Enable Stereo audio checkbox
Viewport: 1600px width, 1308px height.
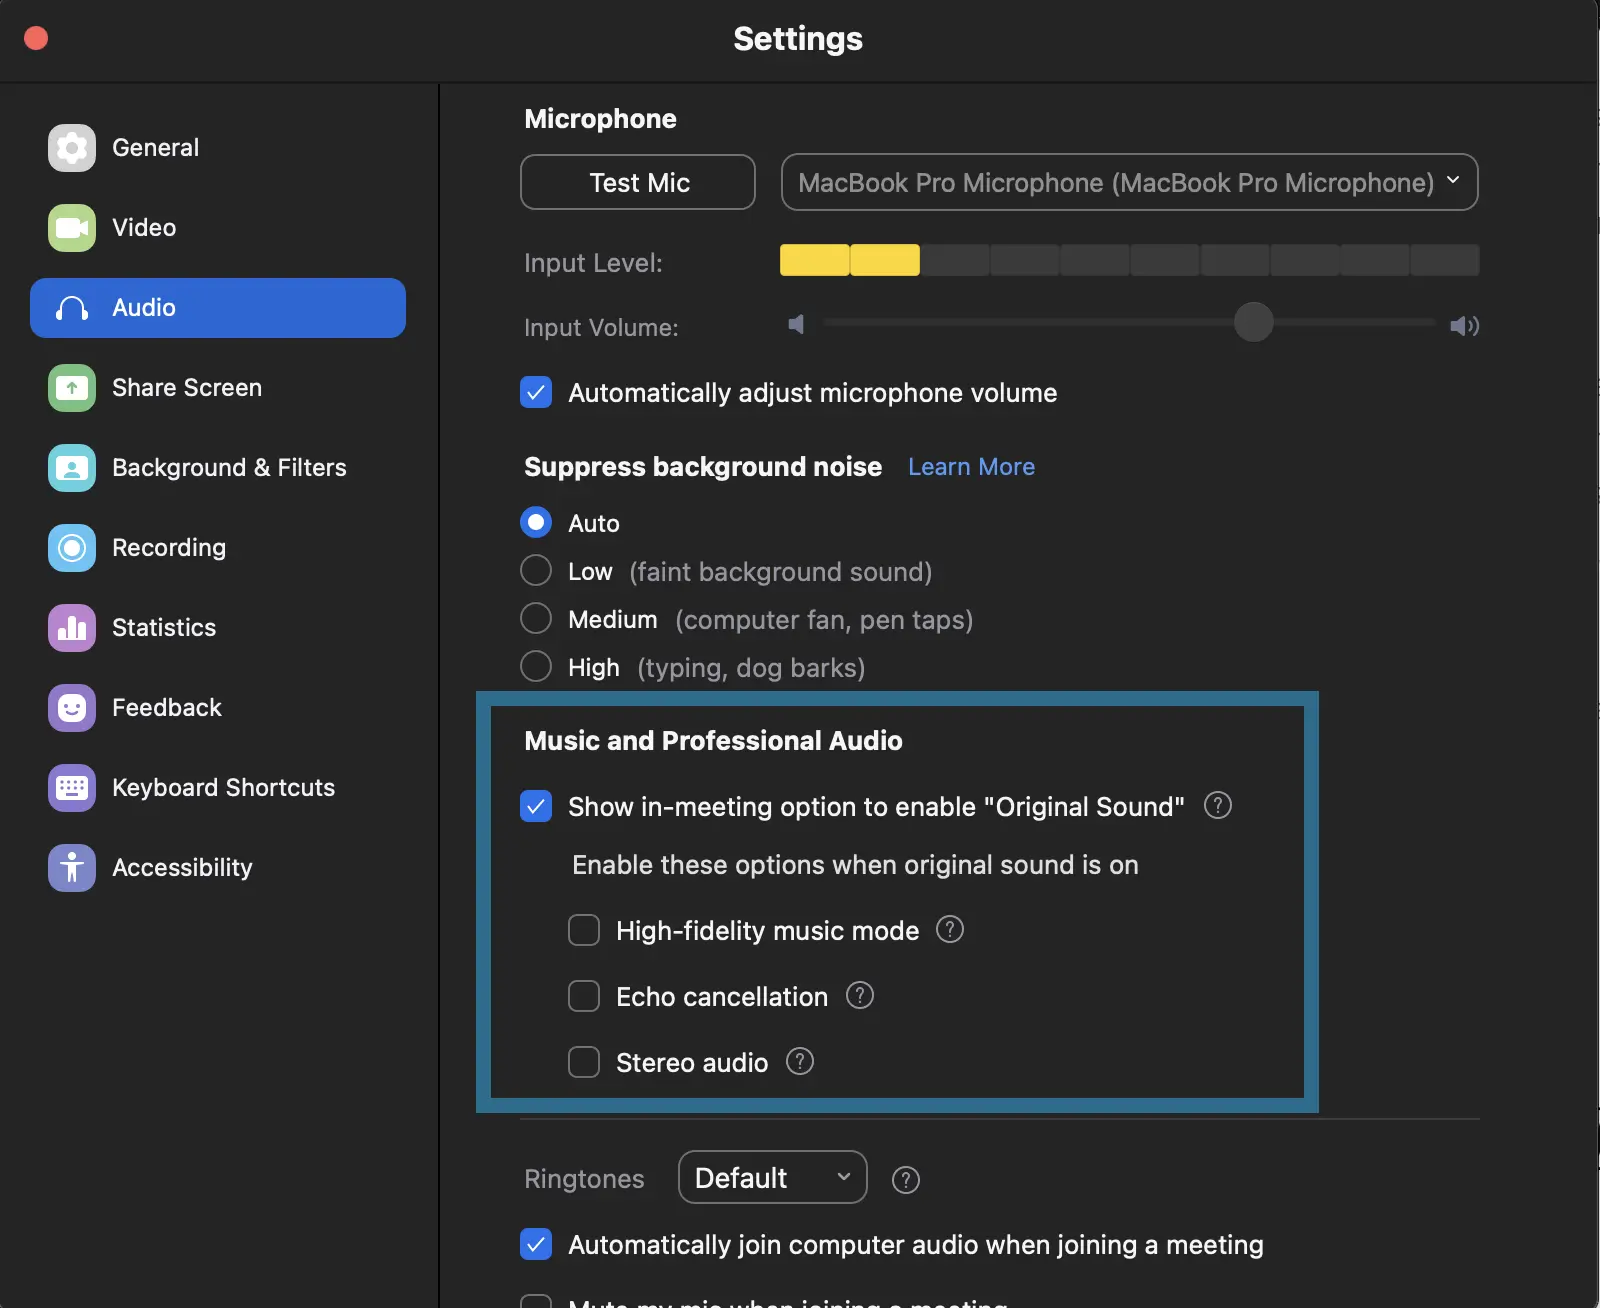coord(584,1062)
